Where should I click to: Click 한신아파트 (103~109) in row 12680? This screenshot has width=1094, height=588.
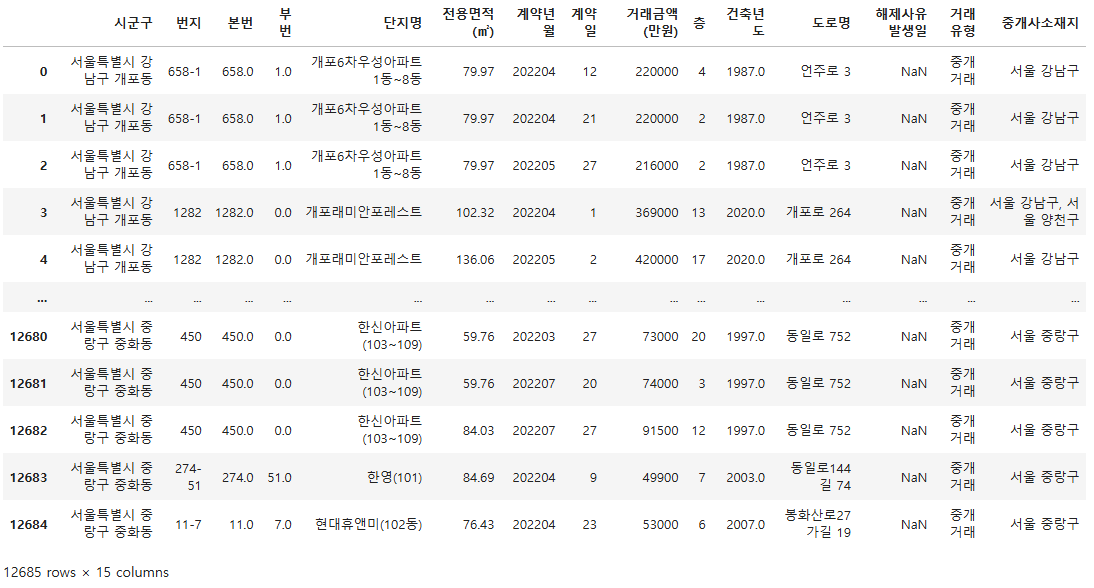coord(390,336)
